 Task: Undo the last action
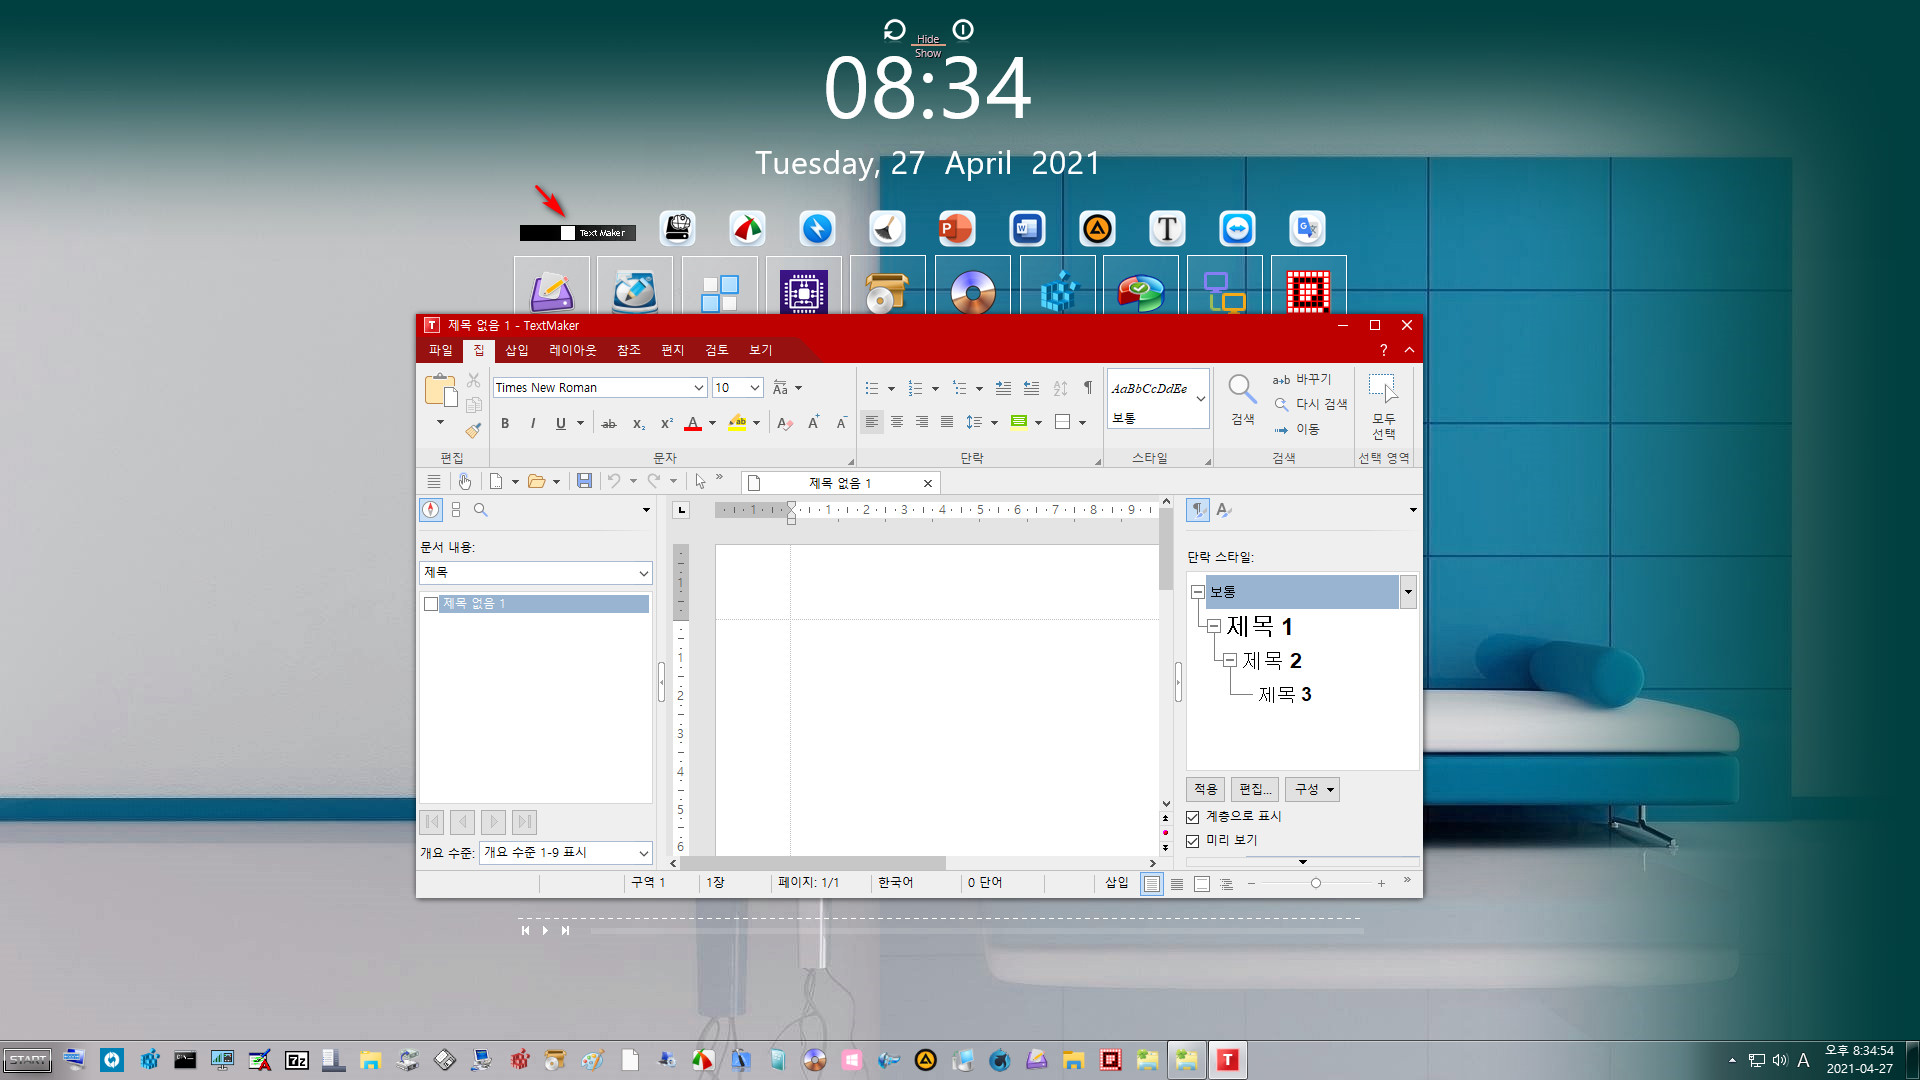point(614,481)
